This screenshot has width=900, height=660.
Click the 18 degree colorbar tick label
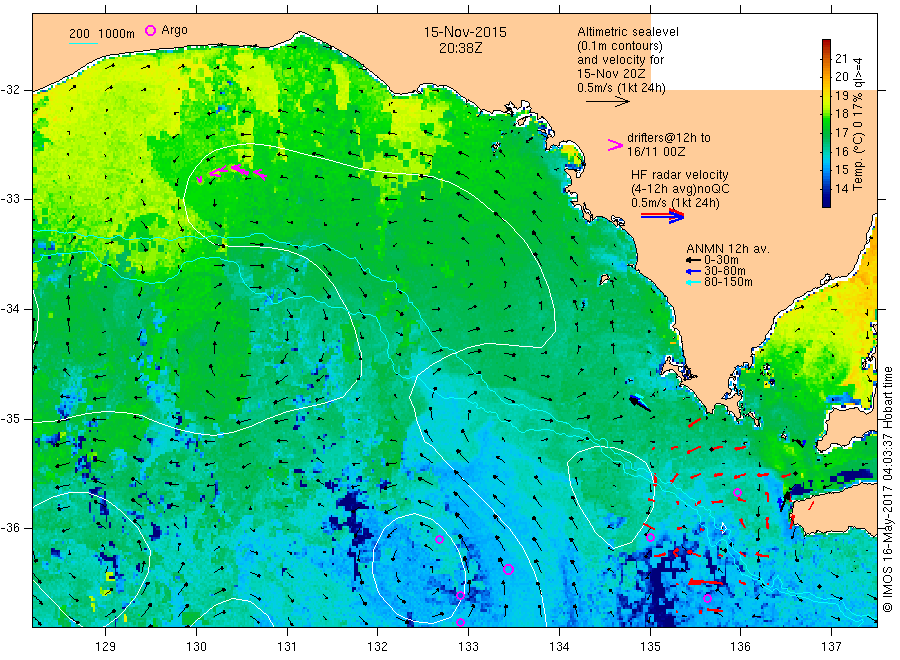pos(841,114)
